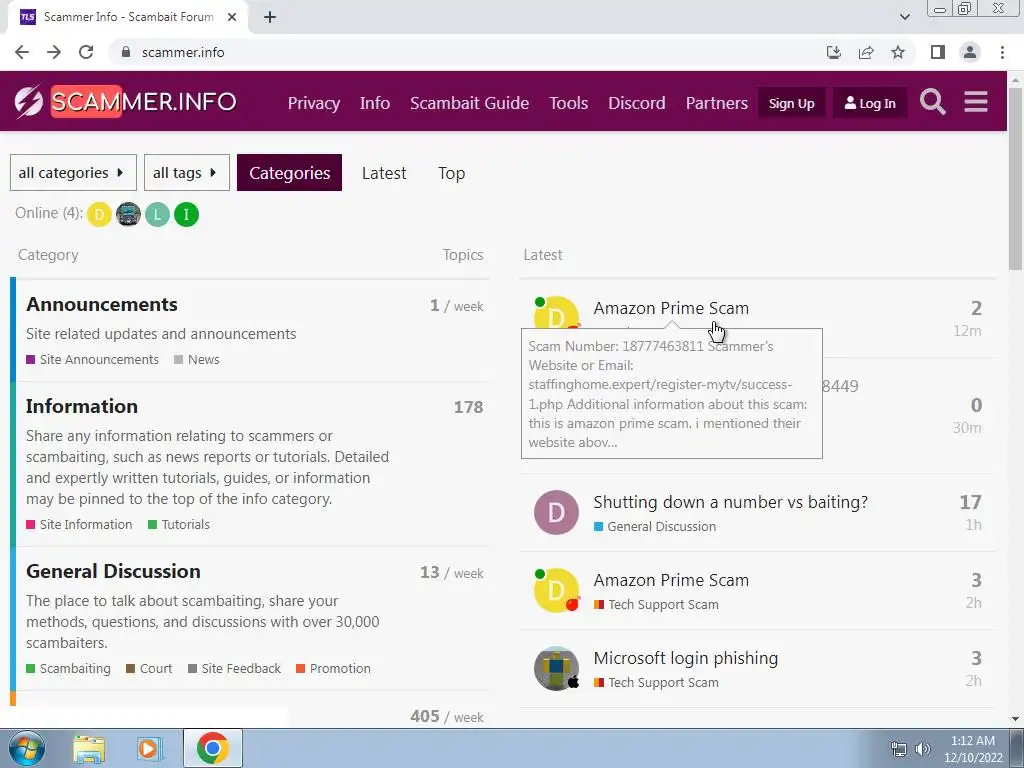Click the network tray icon

point(899,749)
